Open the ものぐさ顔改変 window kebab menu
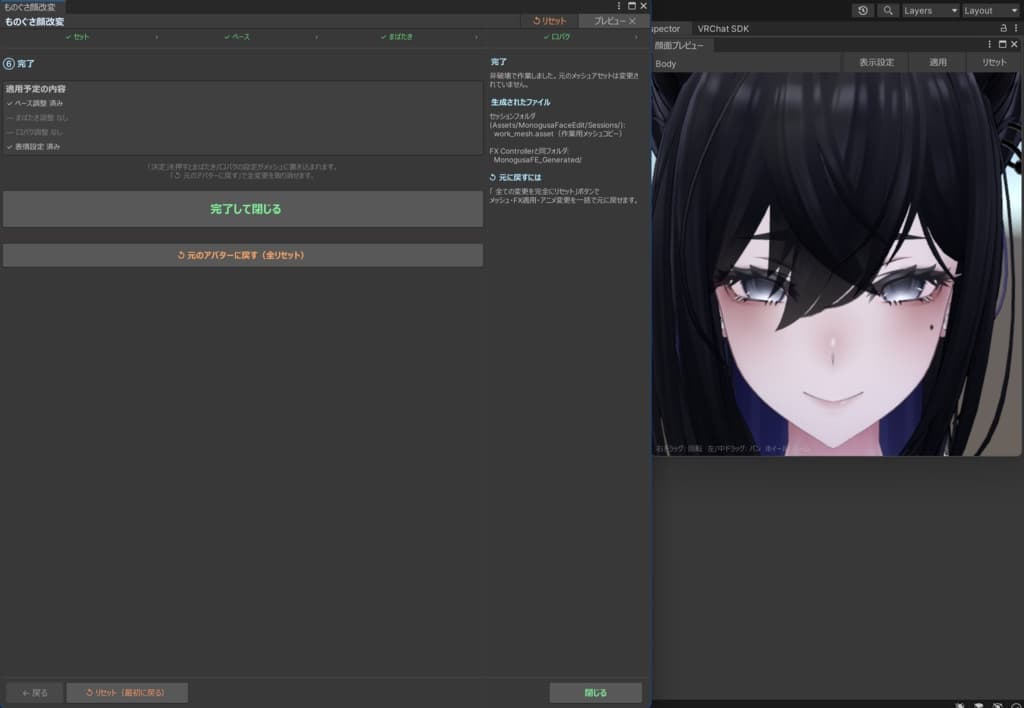Screen dimensions: 1024x708 coord(618,6)
